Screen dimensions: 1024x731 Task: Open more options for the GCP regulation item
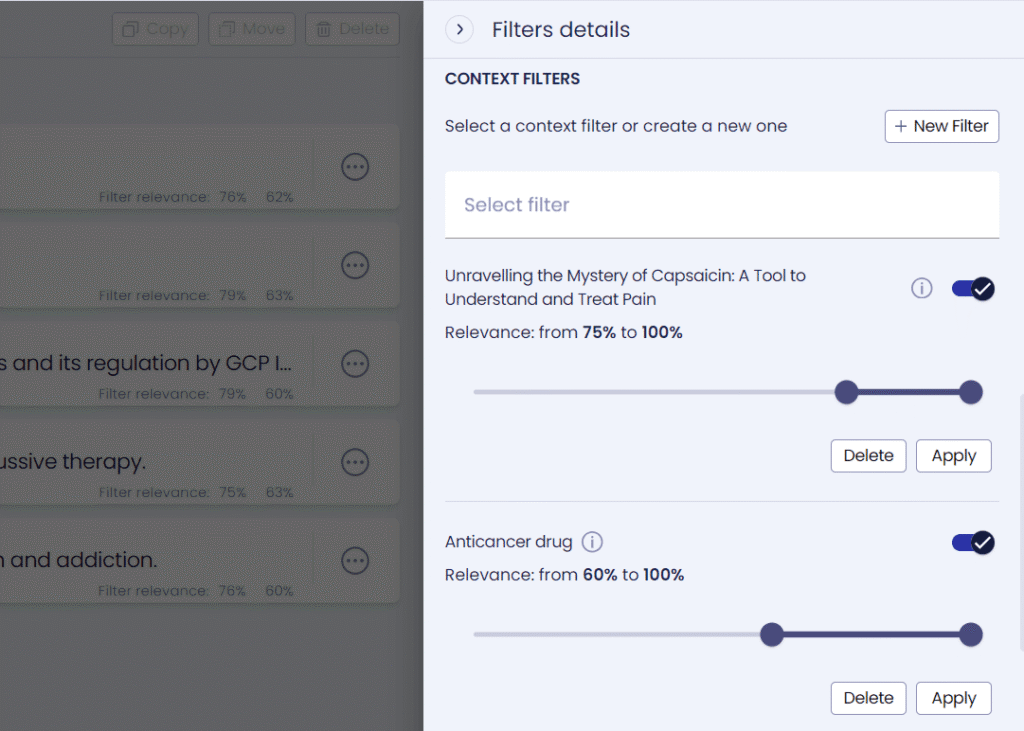coord(355,364)
